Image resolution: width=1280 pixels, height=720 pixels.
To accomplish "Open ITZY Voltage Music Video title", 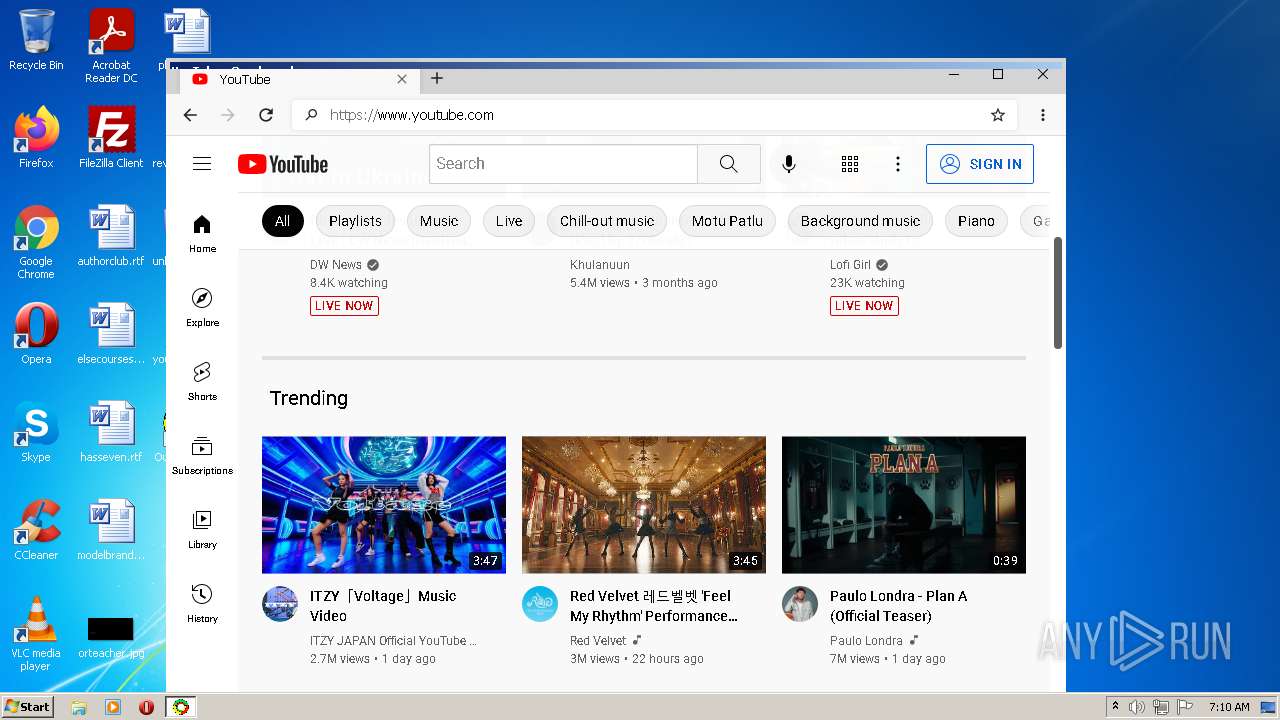I will (383, 606).
